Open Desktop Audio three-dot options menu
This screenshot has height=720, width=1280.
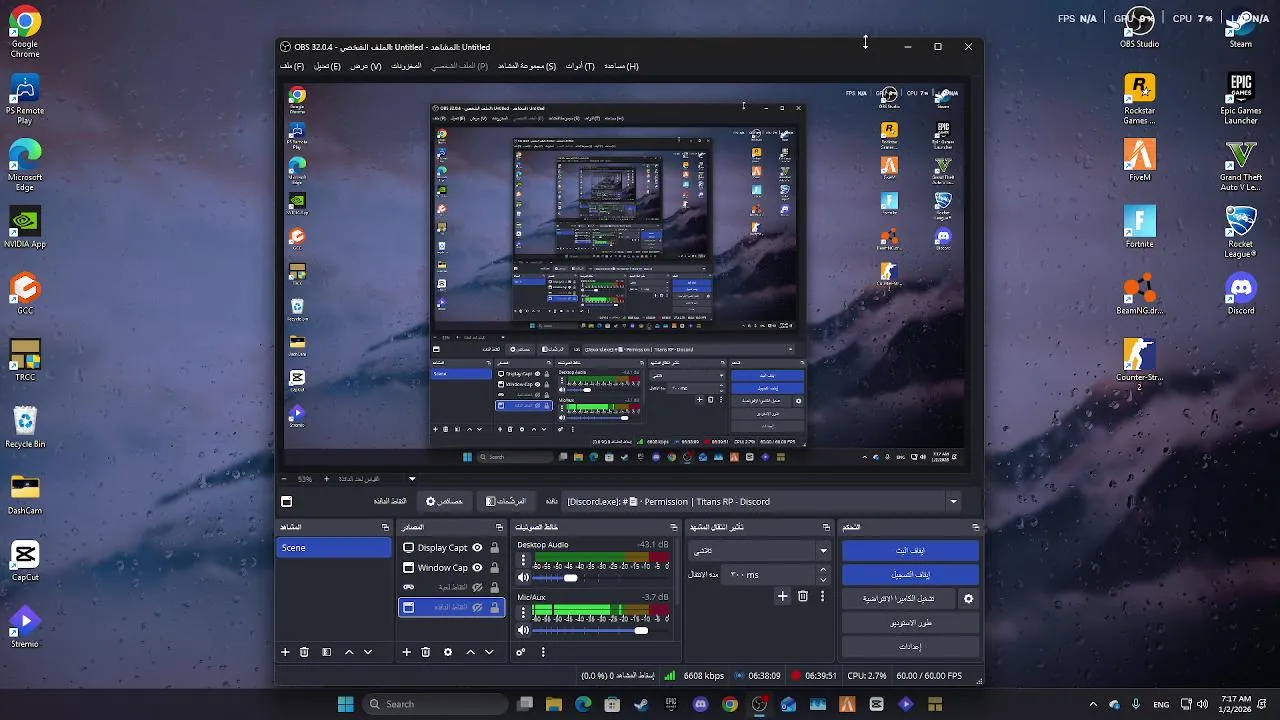pos(523,561)
